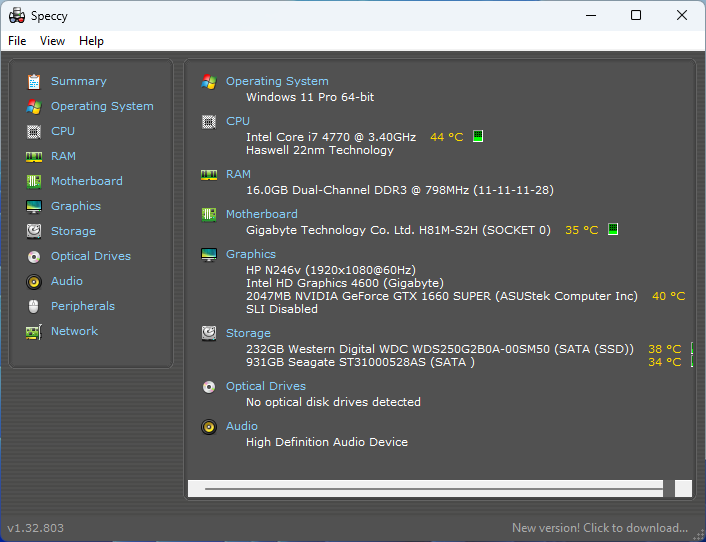Click the CPU chip icon in summary panel
The image size is (706, 542).
pos(209,122)
